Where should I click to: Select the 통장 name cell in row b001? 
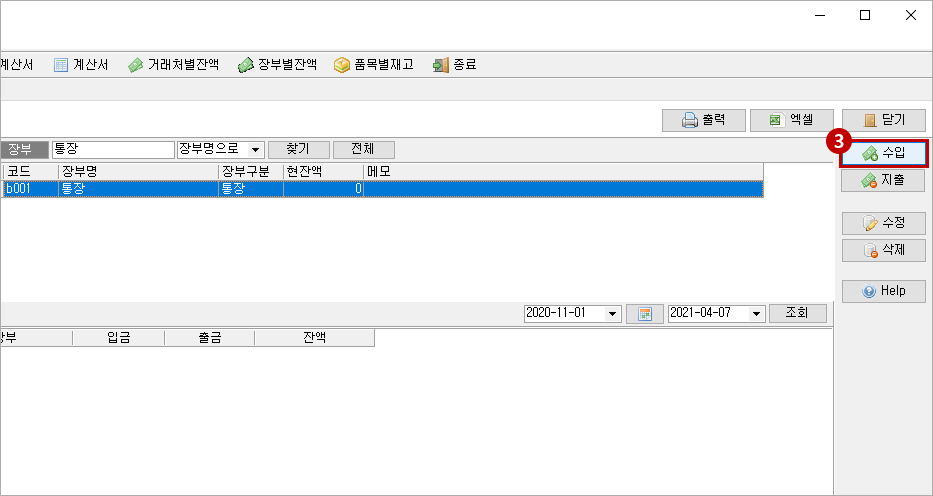(x=138, y=189)
